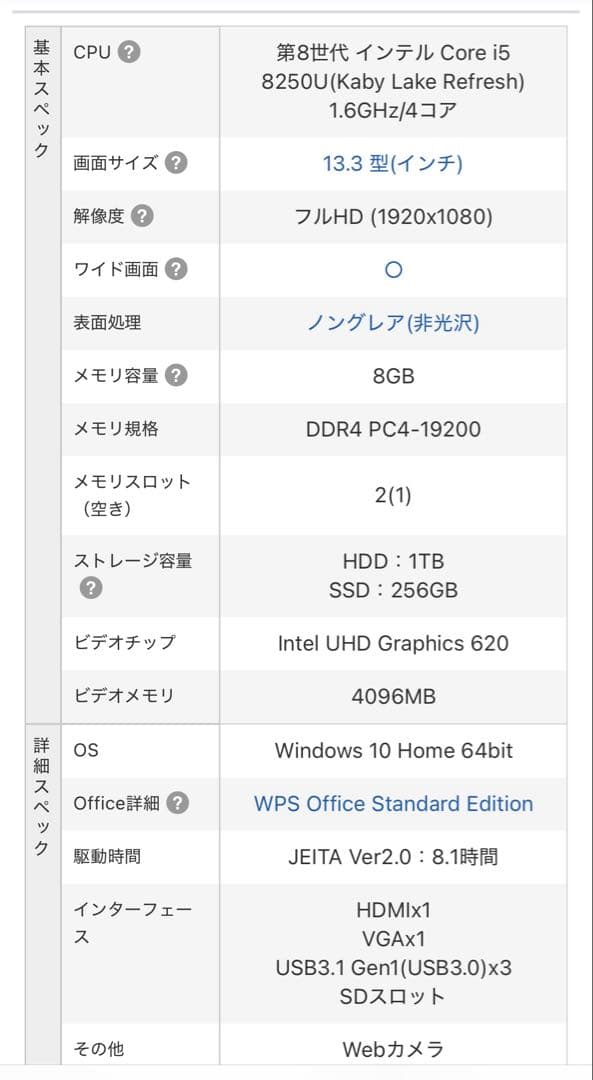Open the ストレージ容量 help icon
Viewport: 593px width, 1080px height.
pos(91,589)
